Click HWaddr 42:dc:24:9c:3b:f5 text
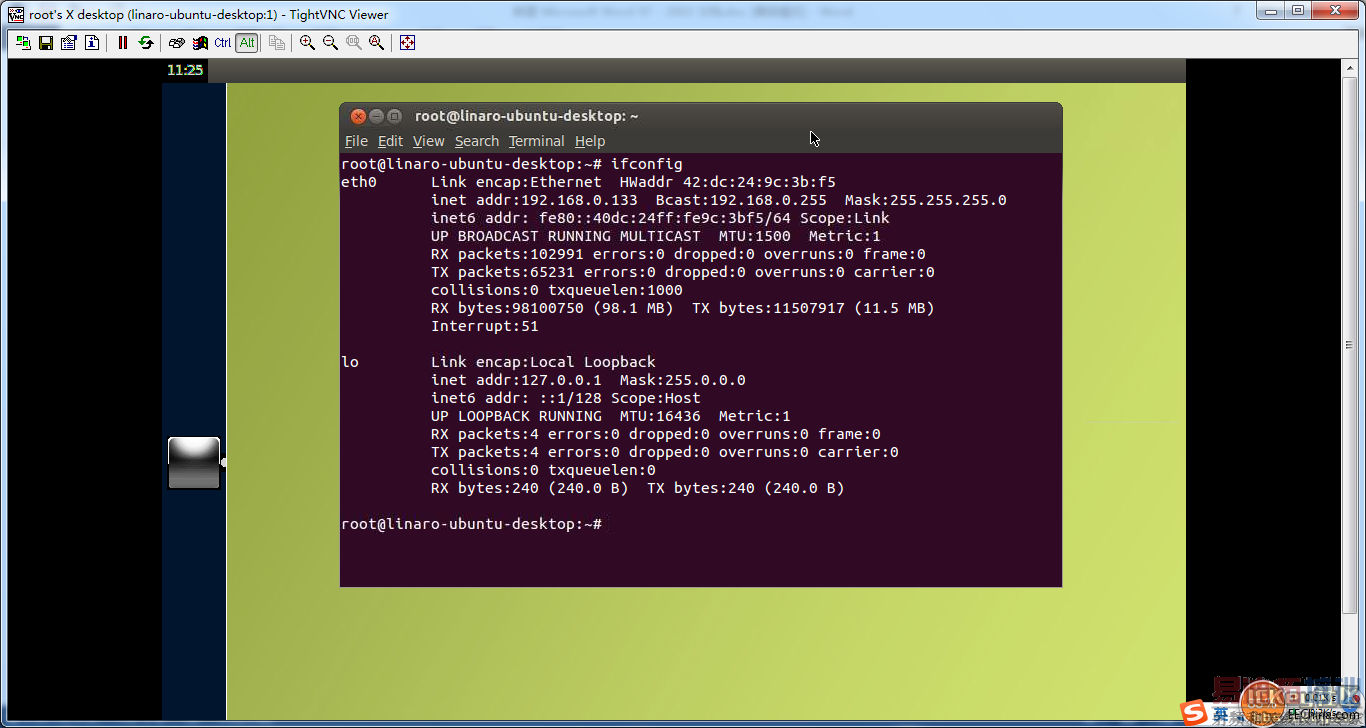The height and width of the screenshot is (728, 1366). (728, 182)
